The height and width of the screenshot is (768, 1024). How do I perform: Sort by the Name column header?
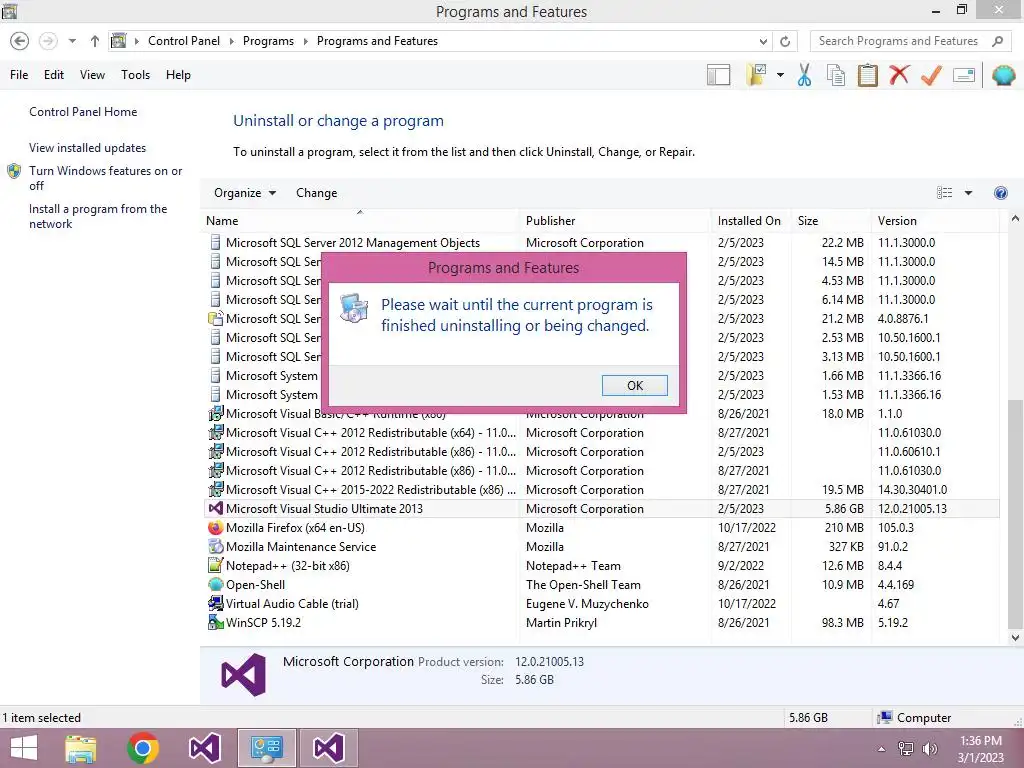[x=360, y=221]
